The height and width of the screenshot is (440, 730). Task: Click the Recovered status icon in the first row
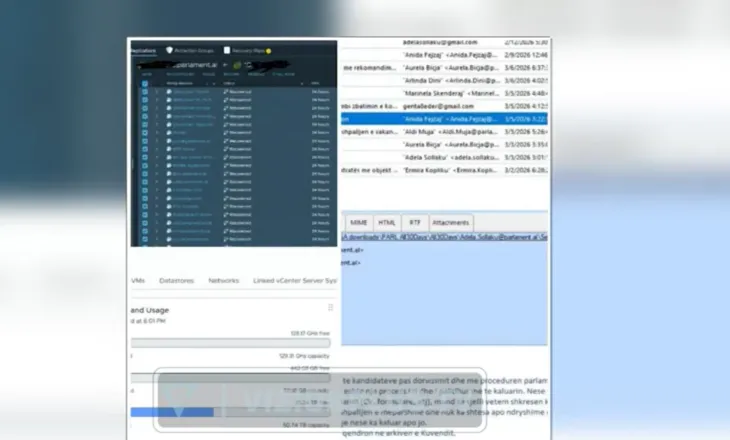click(x=226, y=92)
